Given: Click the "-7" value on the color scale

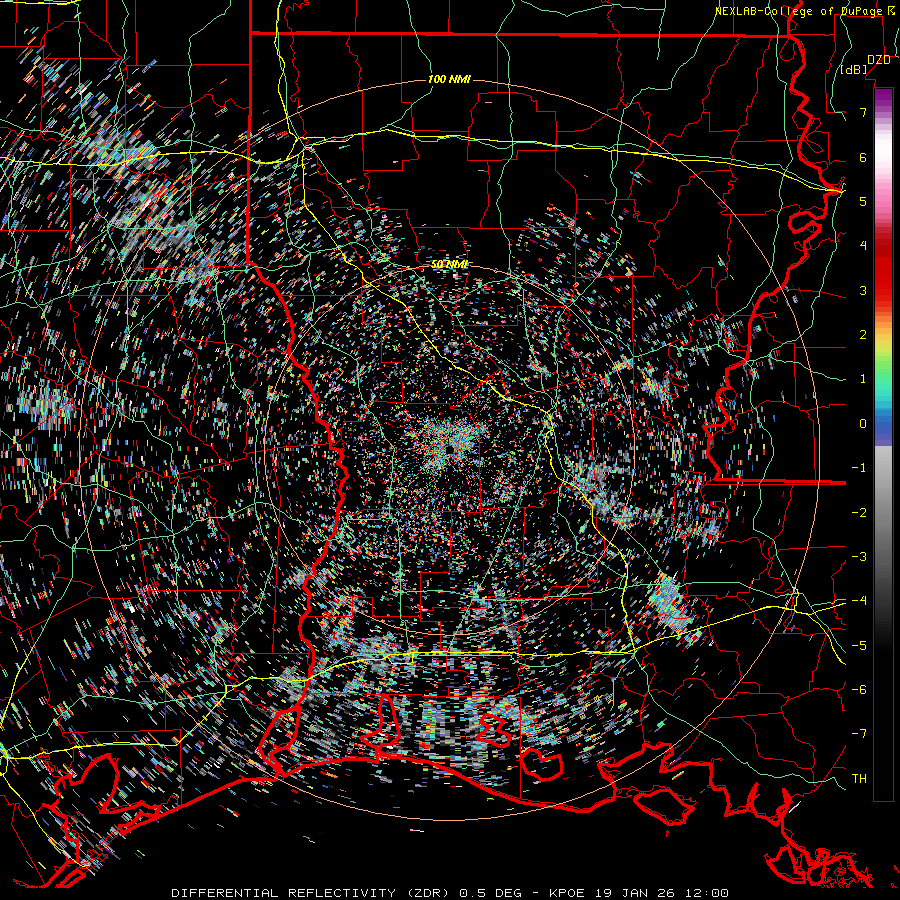Looking at the screenshot, I should point(859,734).
